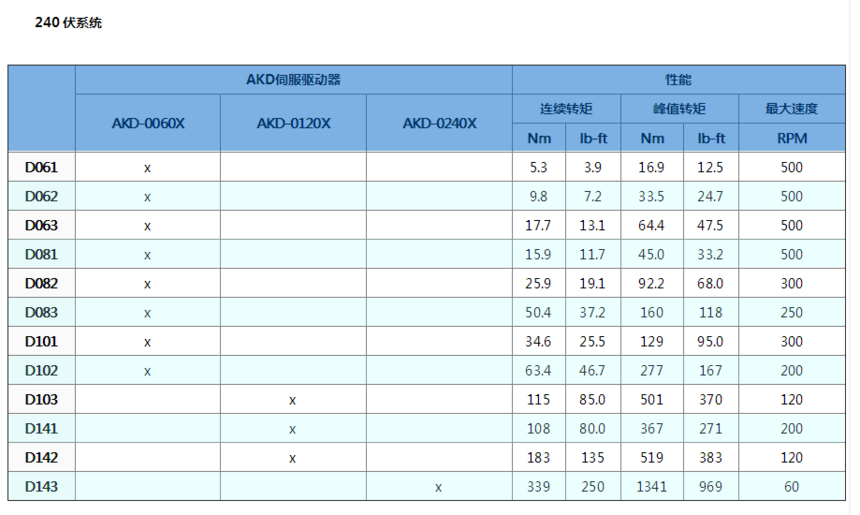Click the RPM unit header
The width and height of the screenshot is (860, 515).
pyautogui.click(x=791, y=138)
